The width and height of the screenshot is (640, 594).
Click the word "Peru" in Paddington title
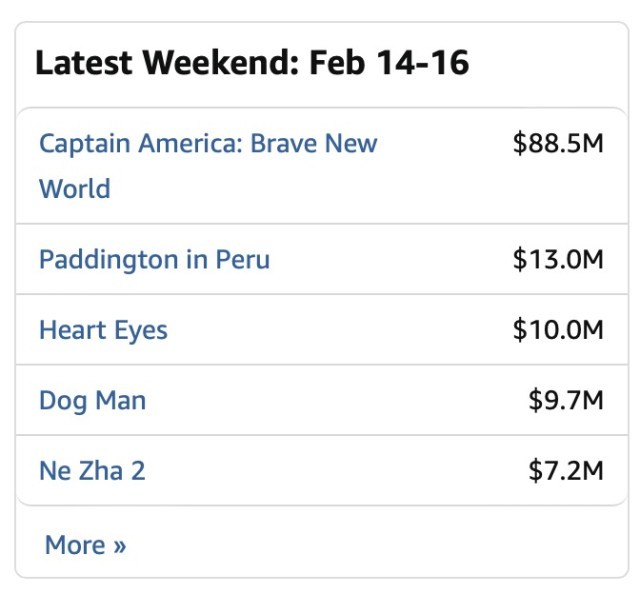click(x=242, y=260)
